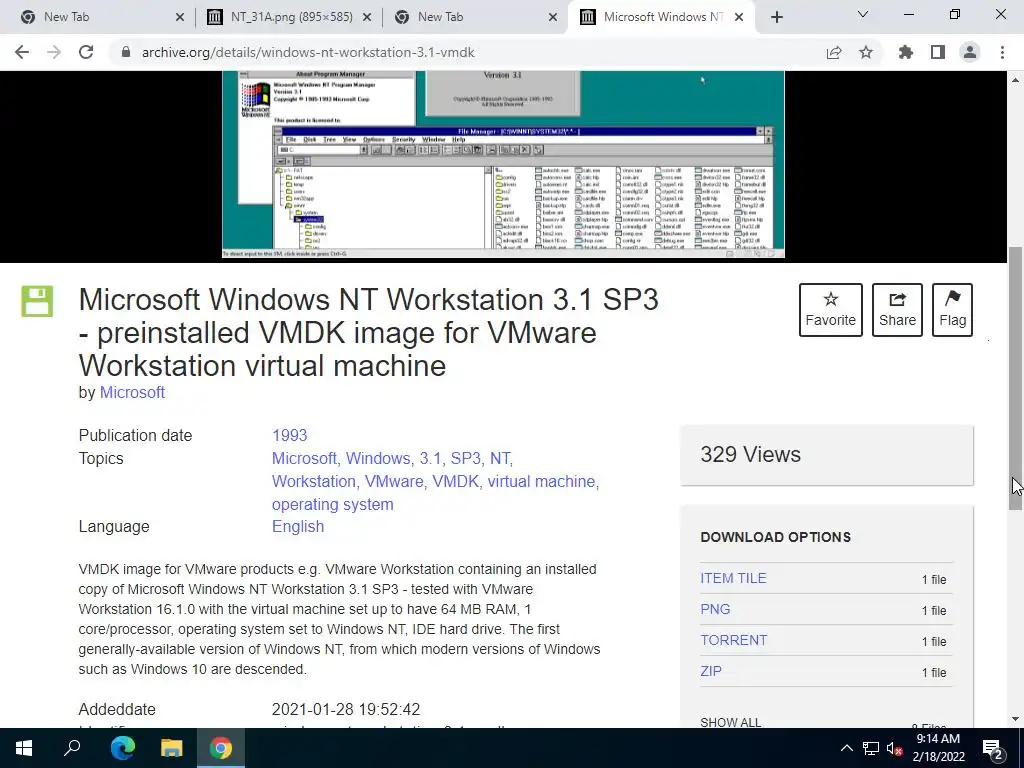Flag this archive item
Viewport: 1024px width, 768px height.
[952, 310]
